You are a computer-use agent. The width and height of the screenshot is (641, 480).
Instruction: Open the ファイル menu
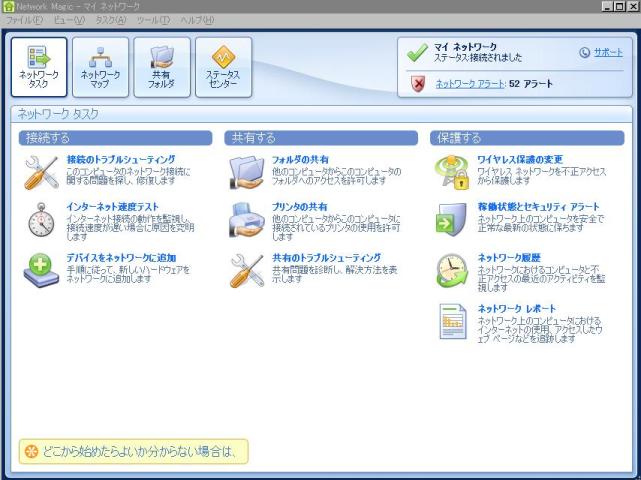24,20
